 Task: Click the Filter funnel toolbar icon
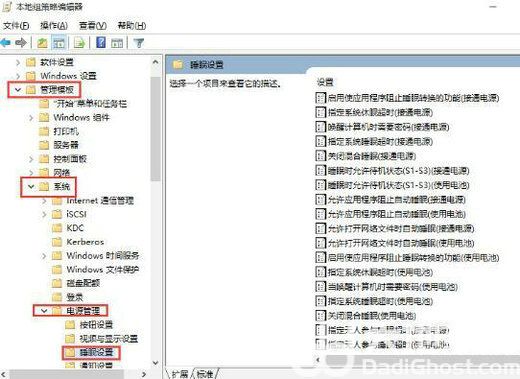(139, 43)
